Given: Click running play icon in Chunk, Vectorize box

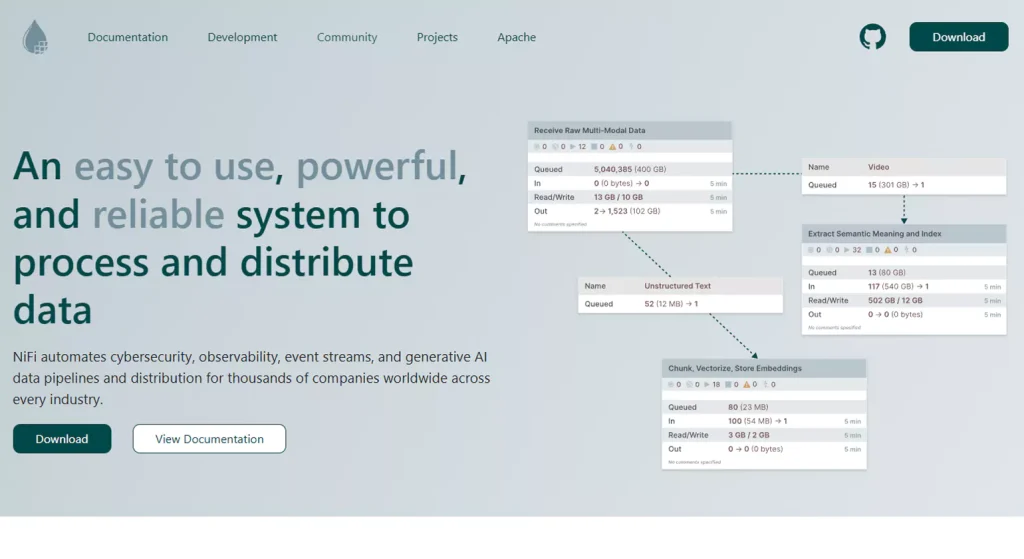Looking at the screenshot, I should coord(705,384).
